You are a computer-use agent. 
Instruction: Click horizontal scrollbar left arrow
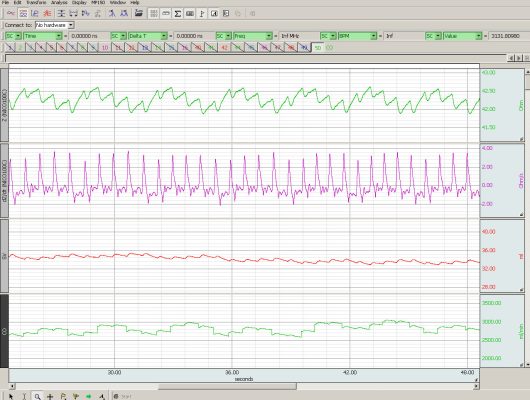pyautogui.click(x=12, y=386)
